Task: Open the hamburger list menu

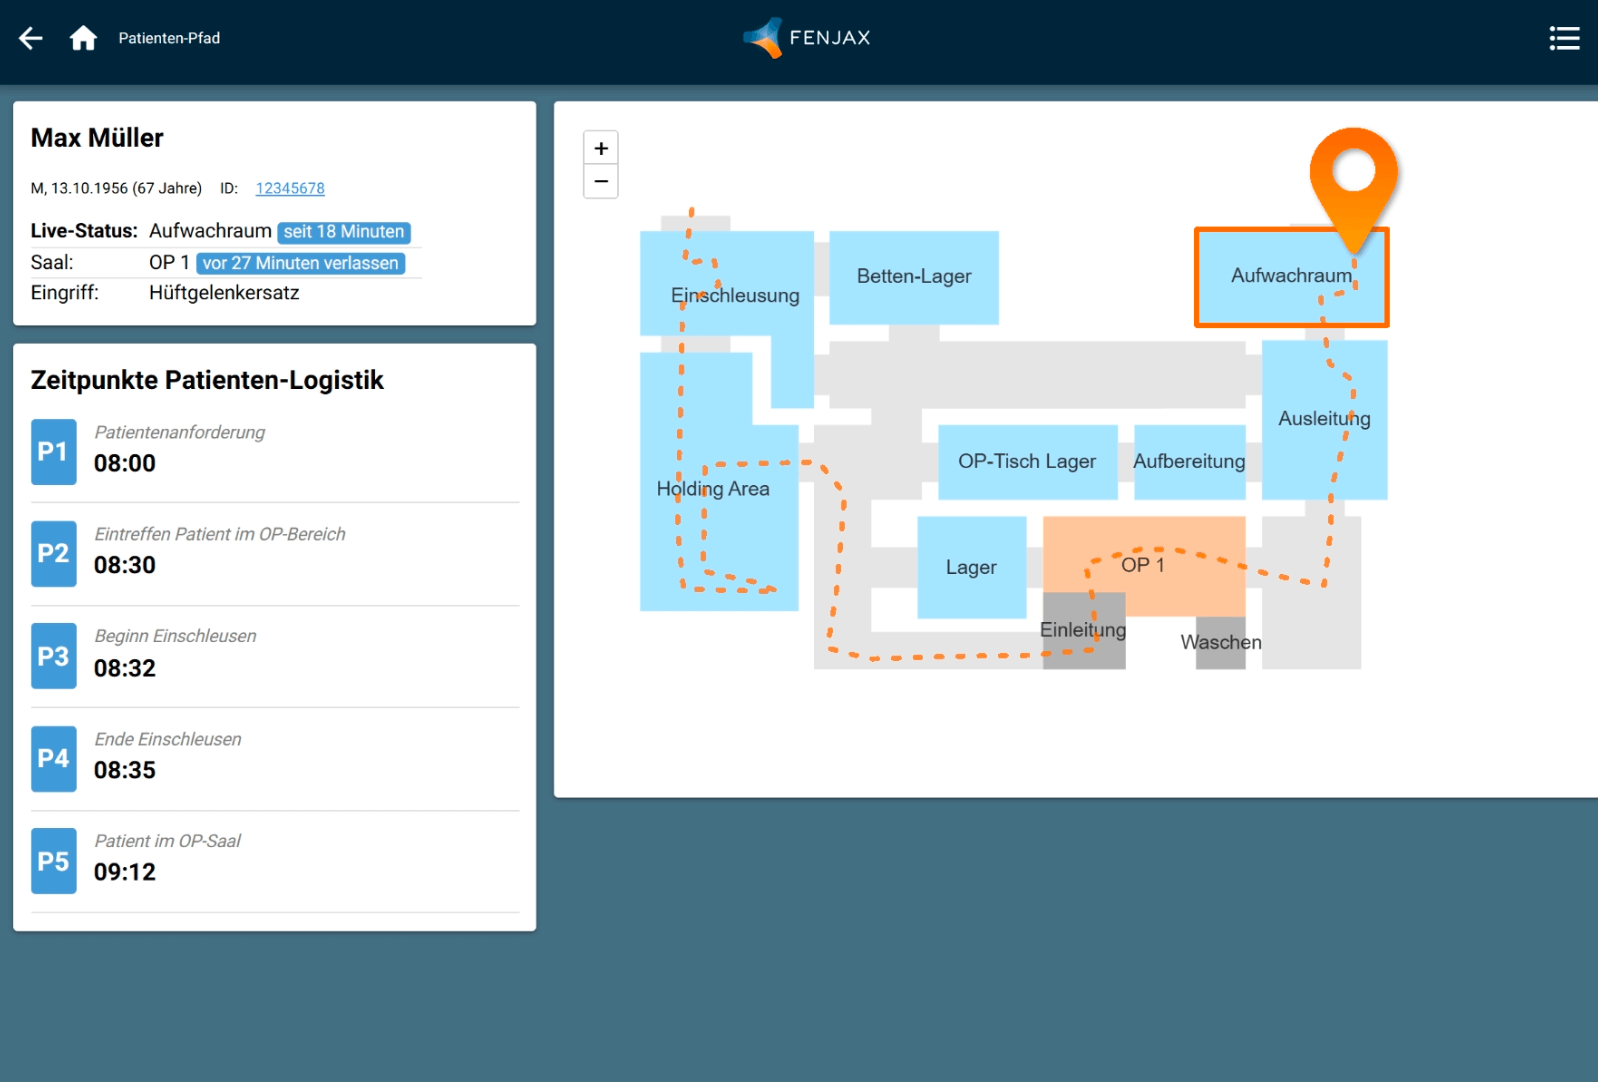Action: point(1564,39)
